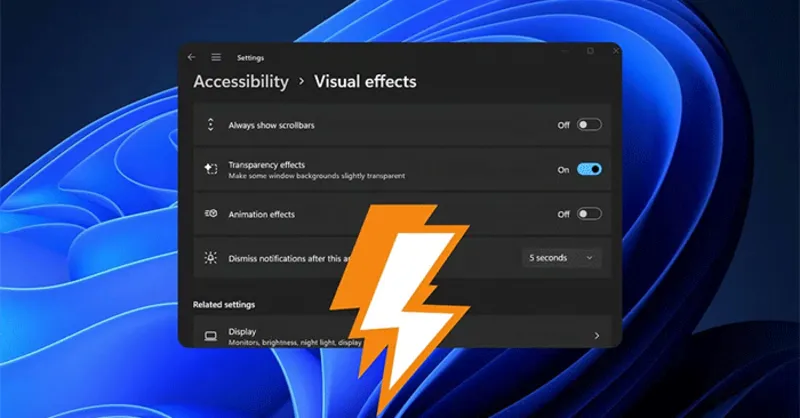Click the Transparency effects sparkle icon
The image size is (800, 418).
coord(211,169)
